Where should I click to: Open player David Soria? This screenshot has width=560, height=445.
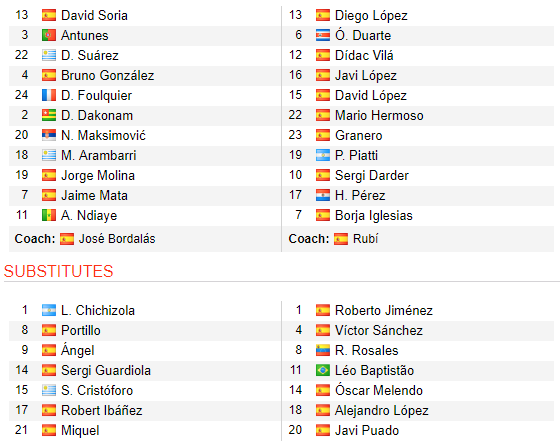pyautogui.click(x=94, y=15)
